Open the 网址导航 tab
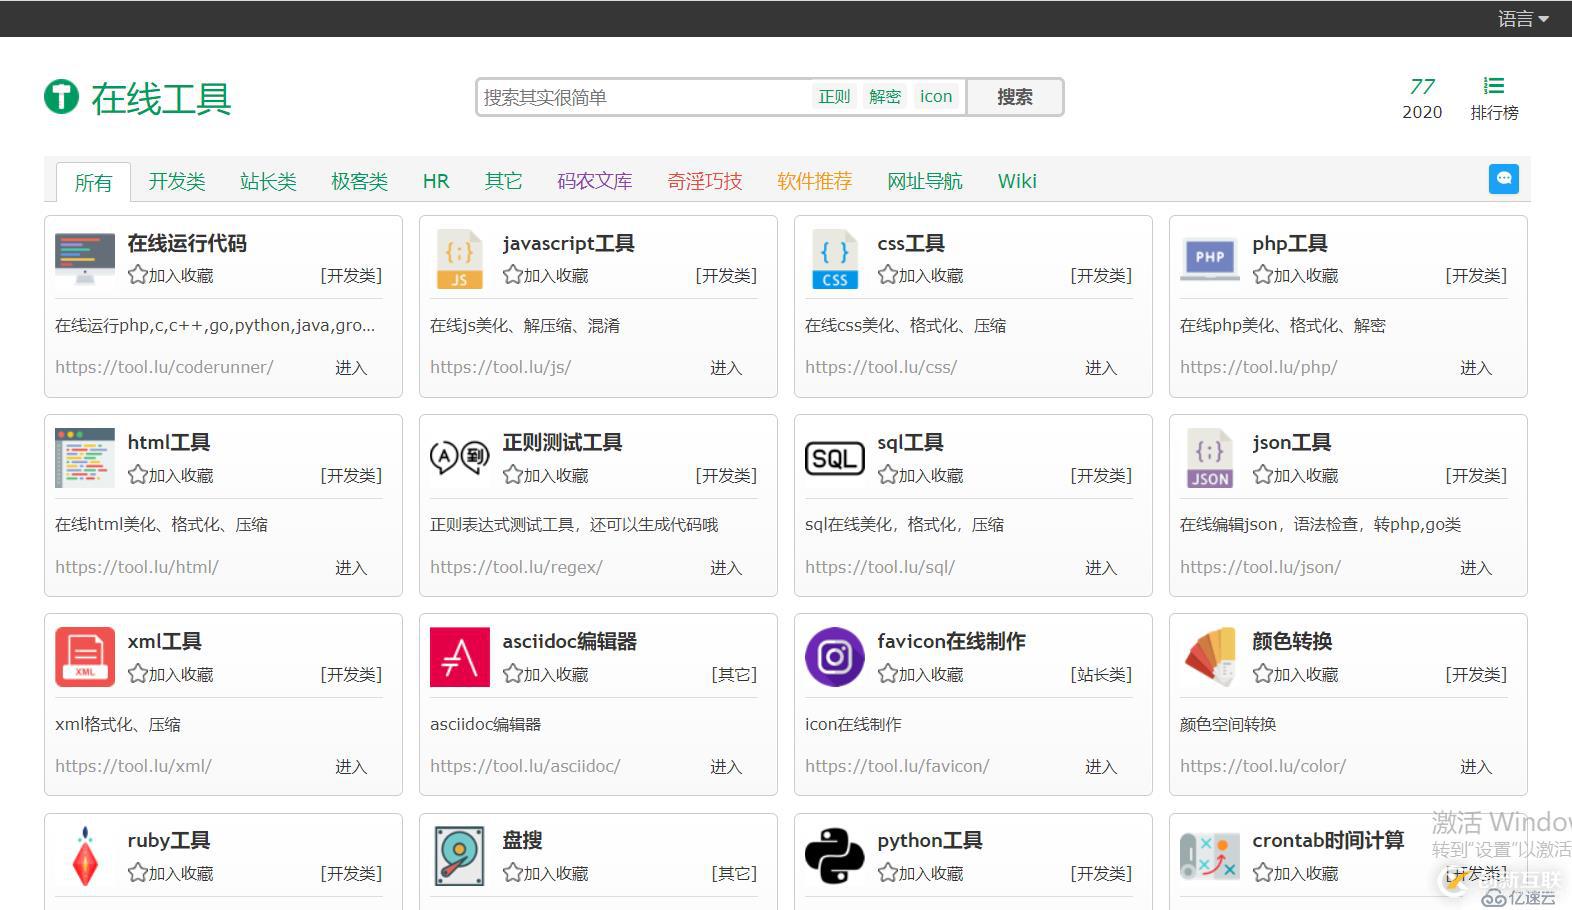Image resolution: width=1572 pixels, height=910 pixels. pyautogui.click(x=925, y=181)
